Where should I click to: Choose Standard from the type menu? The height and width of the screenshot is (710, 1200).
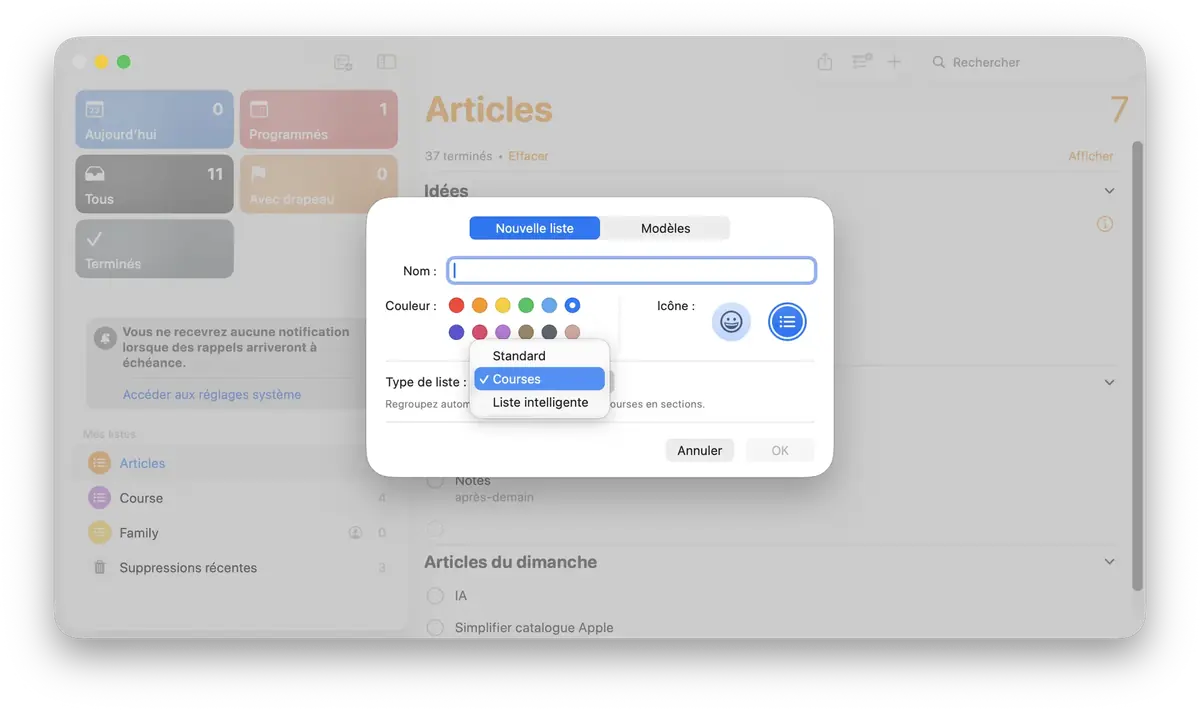coord(519,355)
